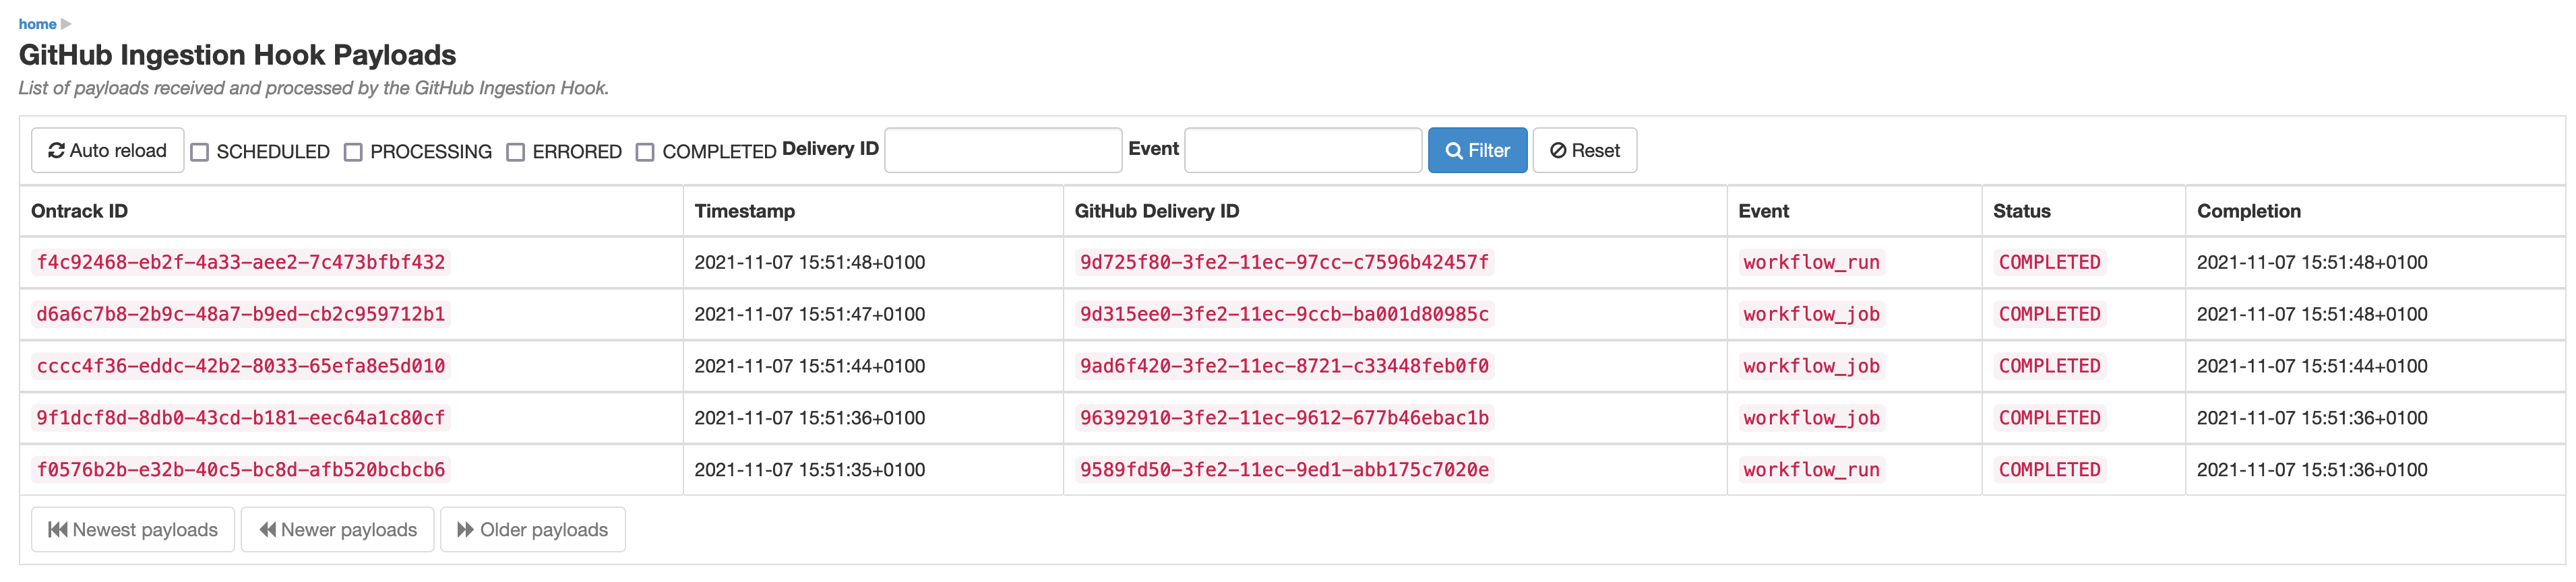Click workflow_run event in the f0576b2b row
The width and height of the screenshot is (2576, 582).
(x=1811, y=470)
